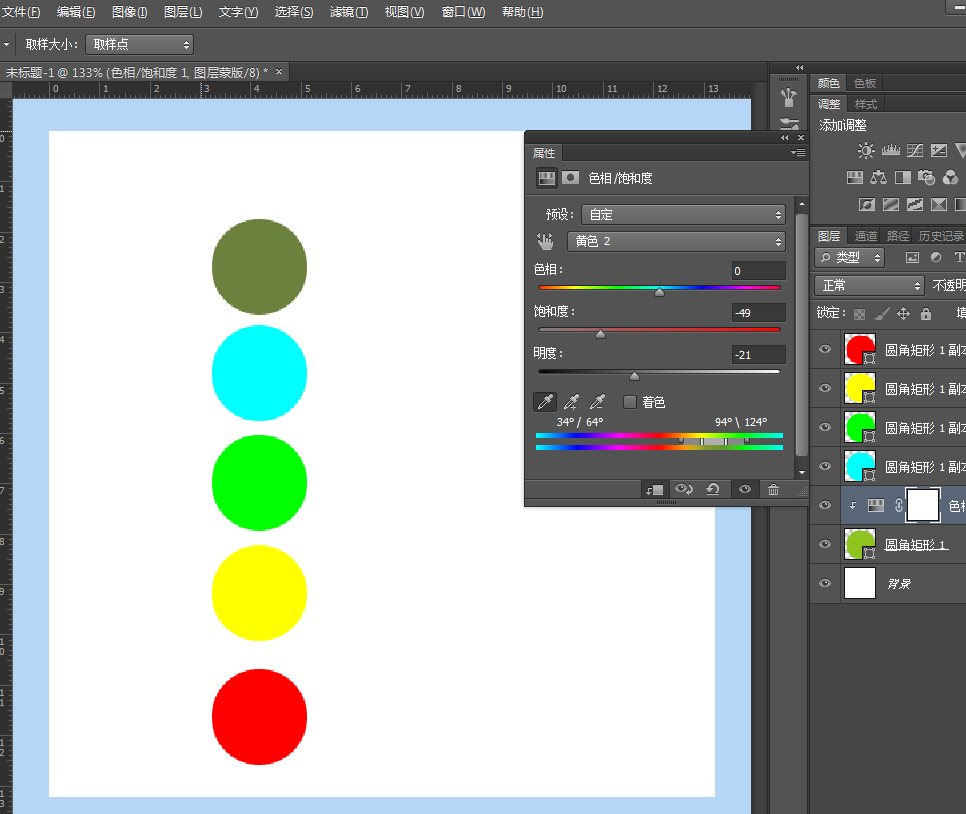
Task: Open the 黄色 2 color range dropdown
Action: click(676, 241)
